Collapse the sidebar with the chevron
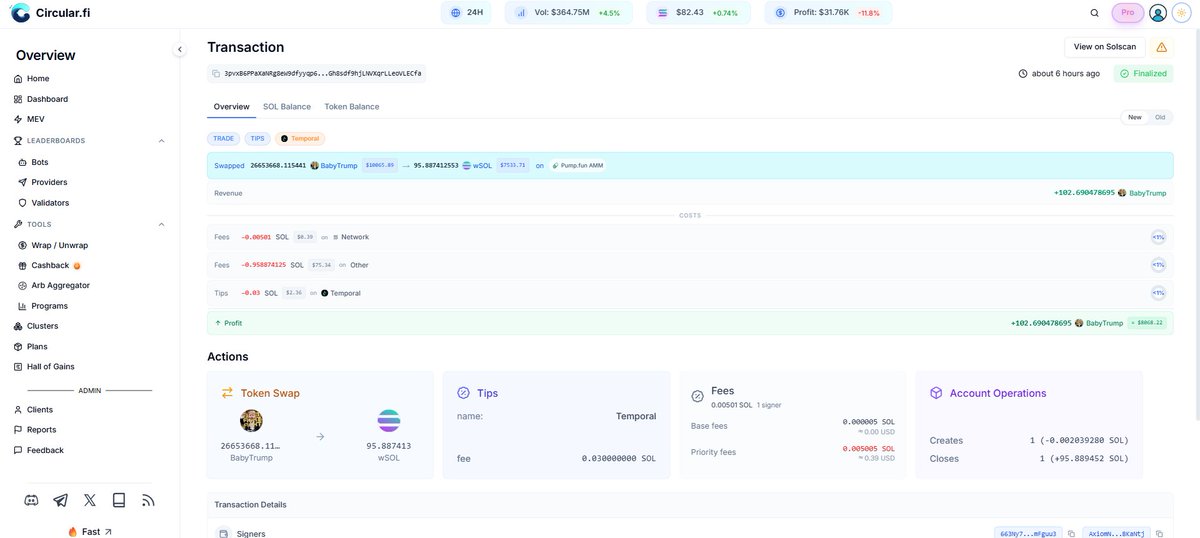 (180, 49)
